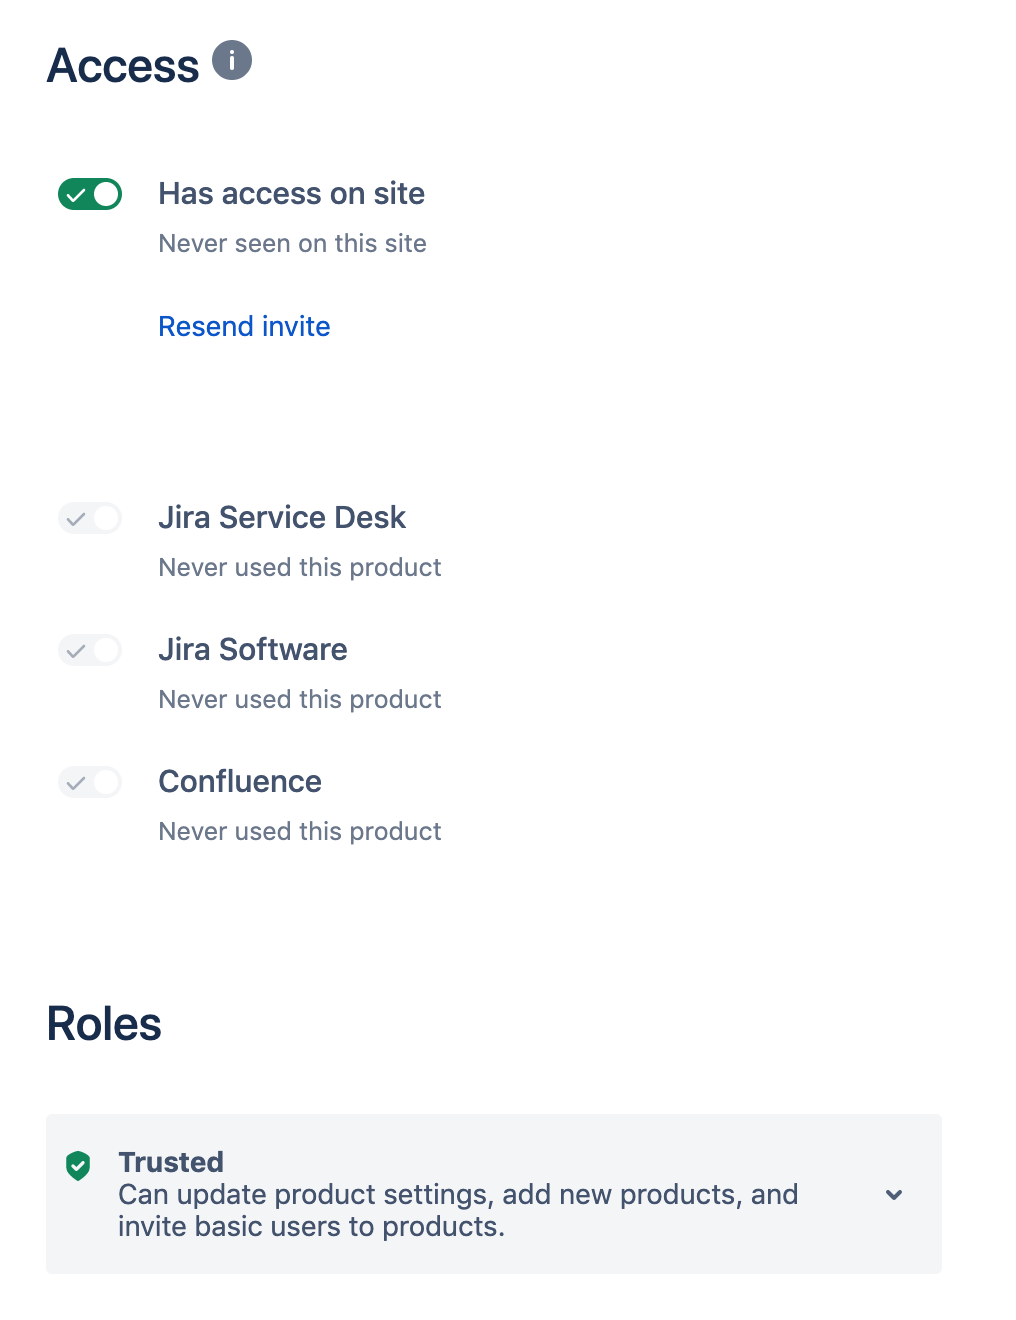
Task: Disable the Has access on site toggle
Action: [90, 194]
